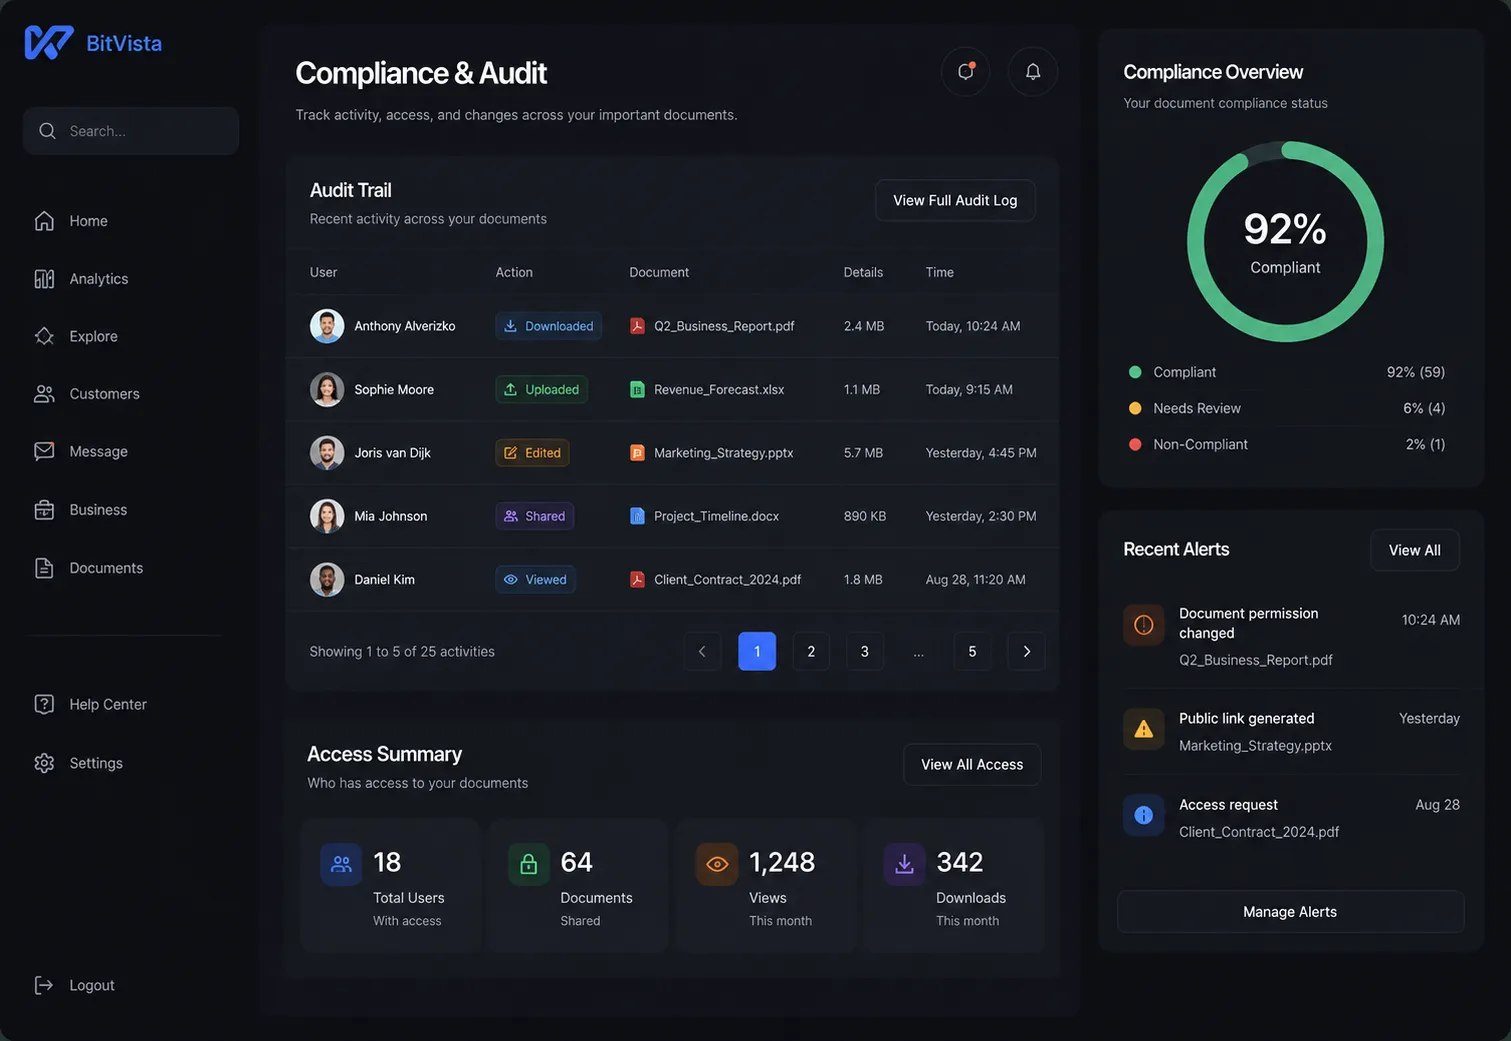Click the Downloaded action badge

tap(548, 326)
